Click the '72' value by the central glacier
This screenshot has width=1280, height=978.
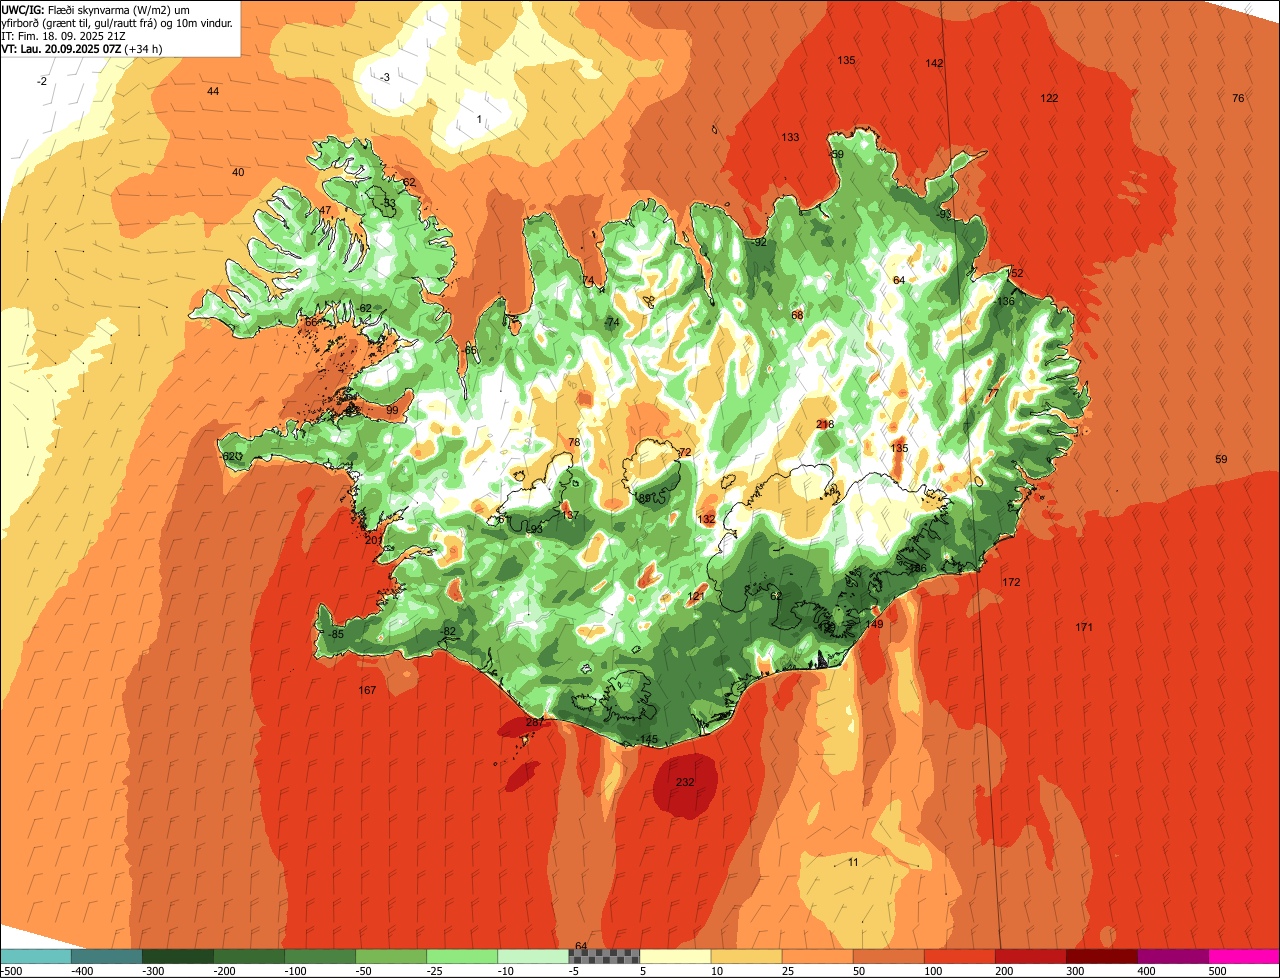pyautogui.click(x=685, y=452)
